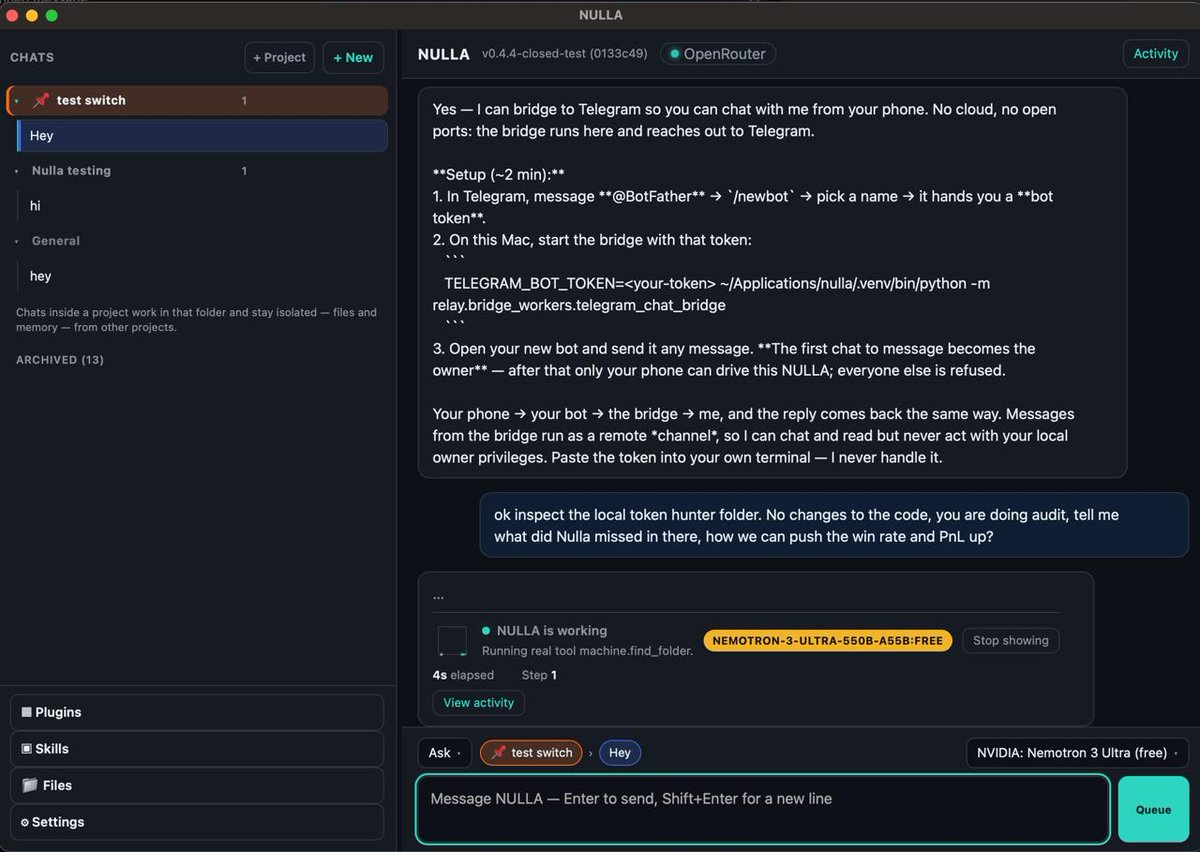The image size is (1200, 852).
Task: Start a new chat with + New
Action: (x=353, y=57)
